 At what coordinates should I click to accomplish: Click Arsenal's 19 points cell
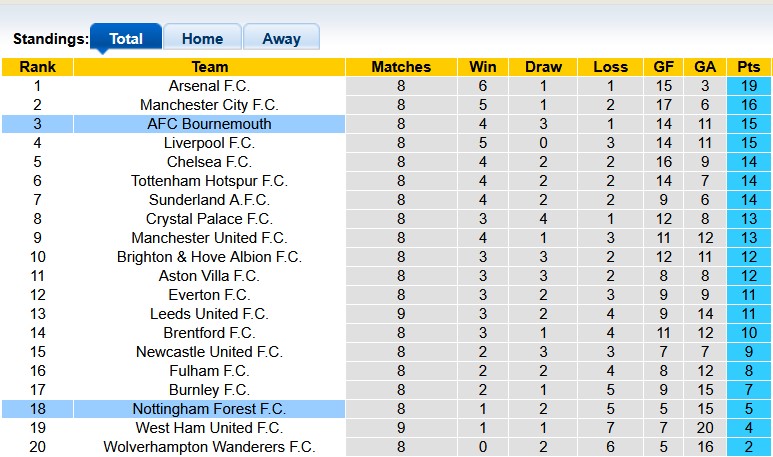point(749,86)
